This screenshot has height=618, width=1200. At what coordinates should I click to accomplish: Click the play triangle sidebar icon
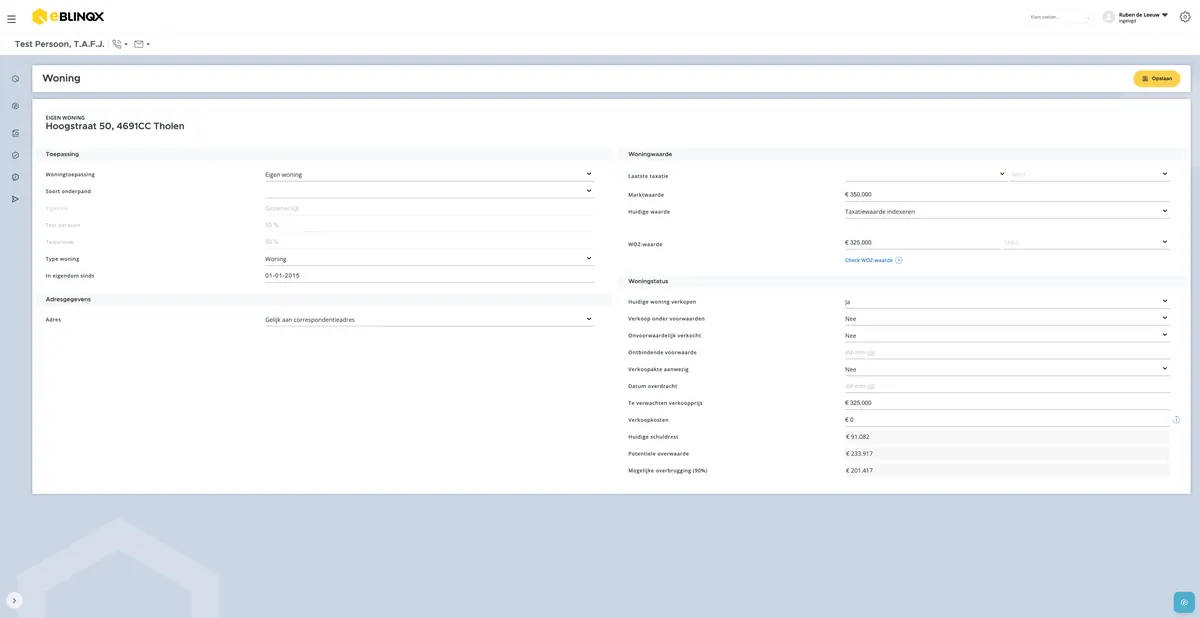click(15, 199)
